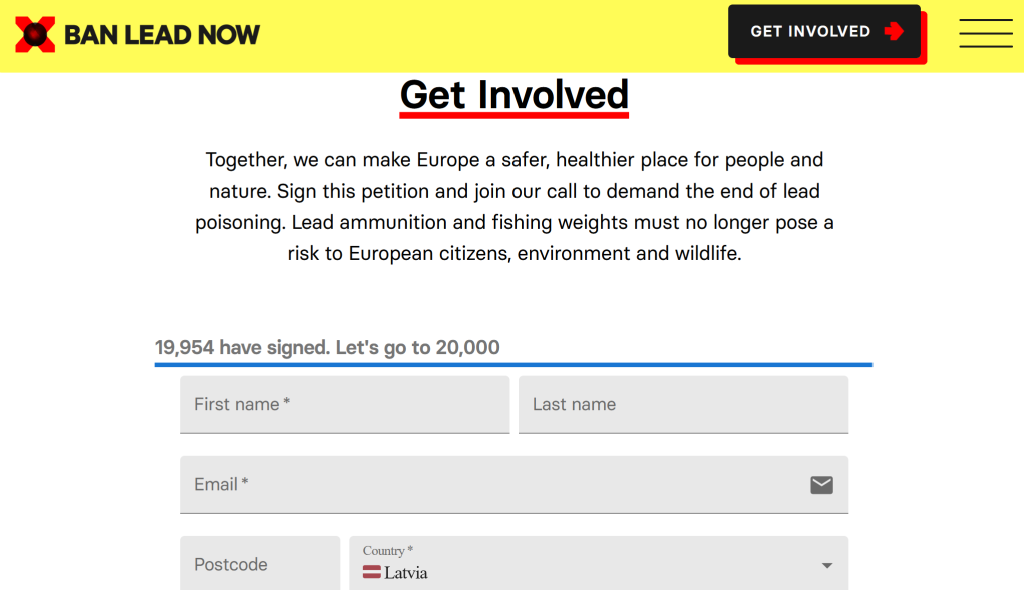Screen dimensions: 1024x590
Task: Click the envelope icon in Email field
Action: point(821,485)
